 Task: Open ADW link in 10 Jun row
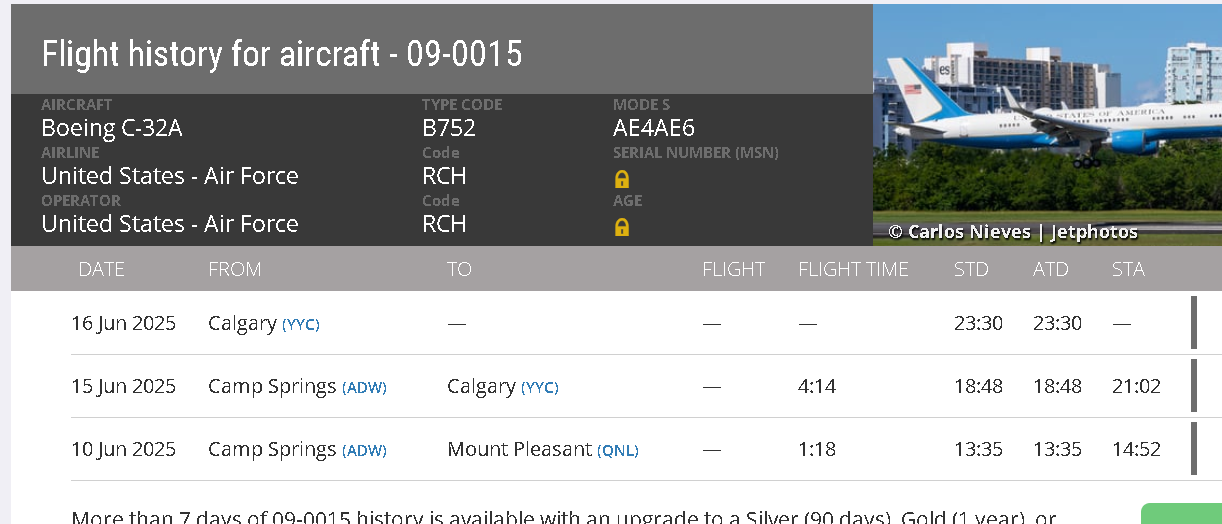pos(364,450)
